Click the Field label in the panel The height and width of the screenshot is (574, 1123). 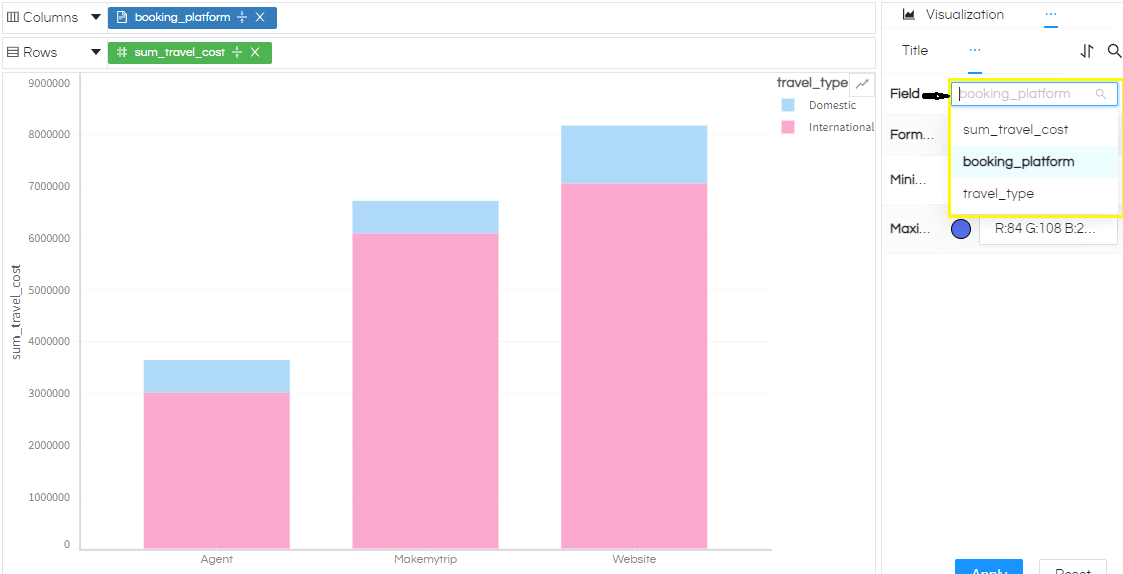tap(905, 94)
